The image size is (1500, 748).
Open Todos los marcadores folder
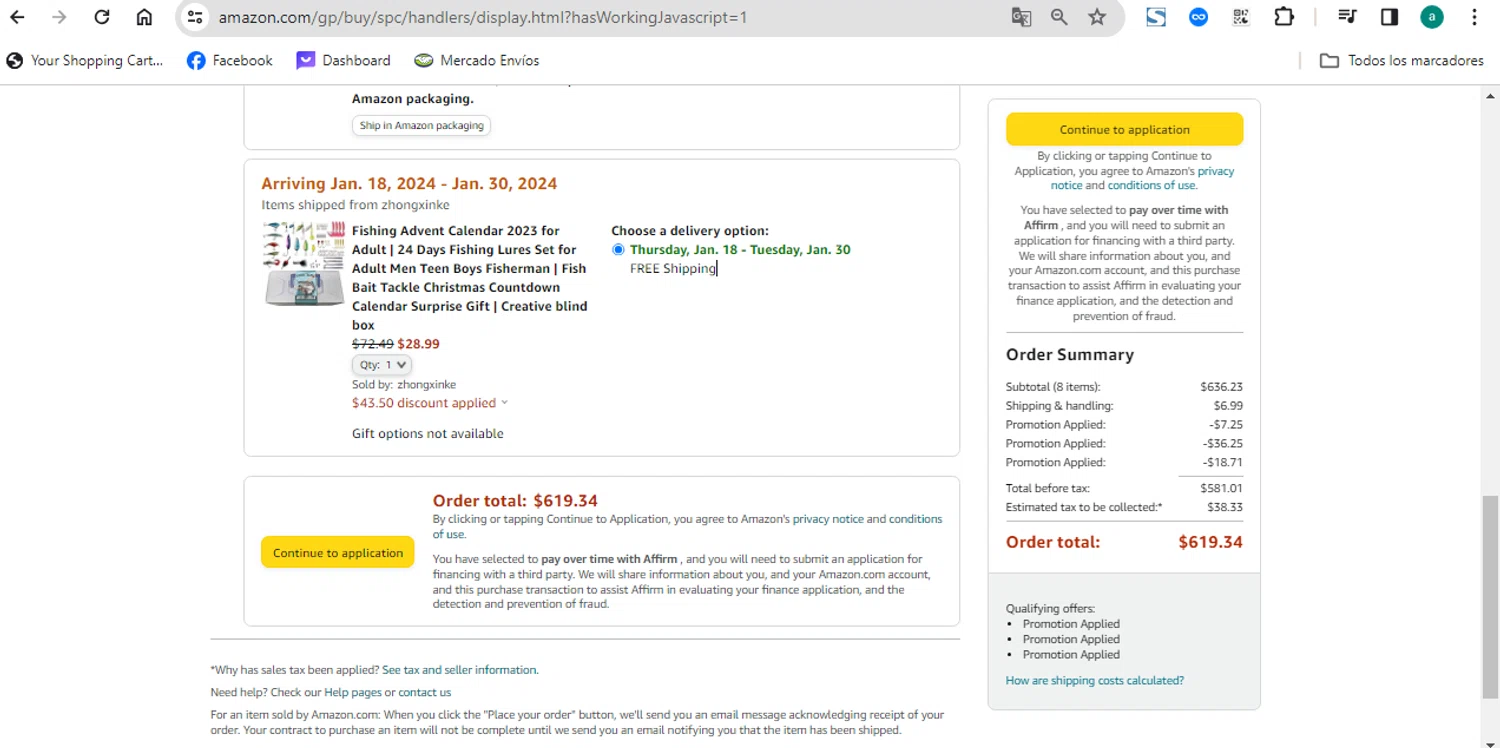(x=1402, y=61)
